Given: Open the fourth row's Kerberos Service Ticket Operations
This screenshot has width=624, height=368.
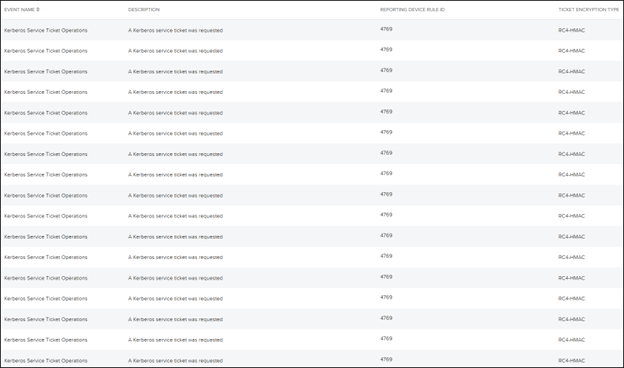Looking at the screenshot, I should tap(46, 92).
